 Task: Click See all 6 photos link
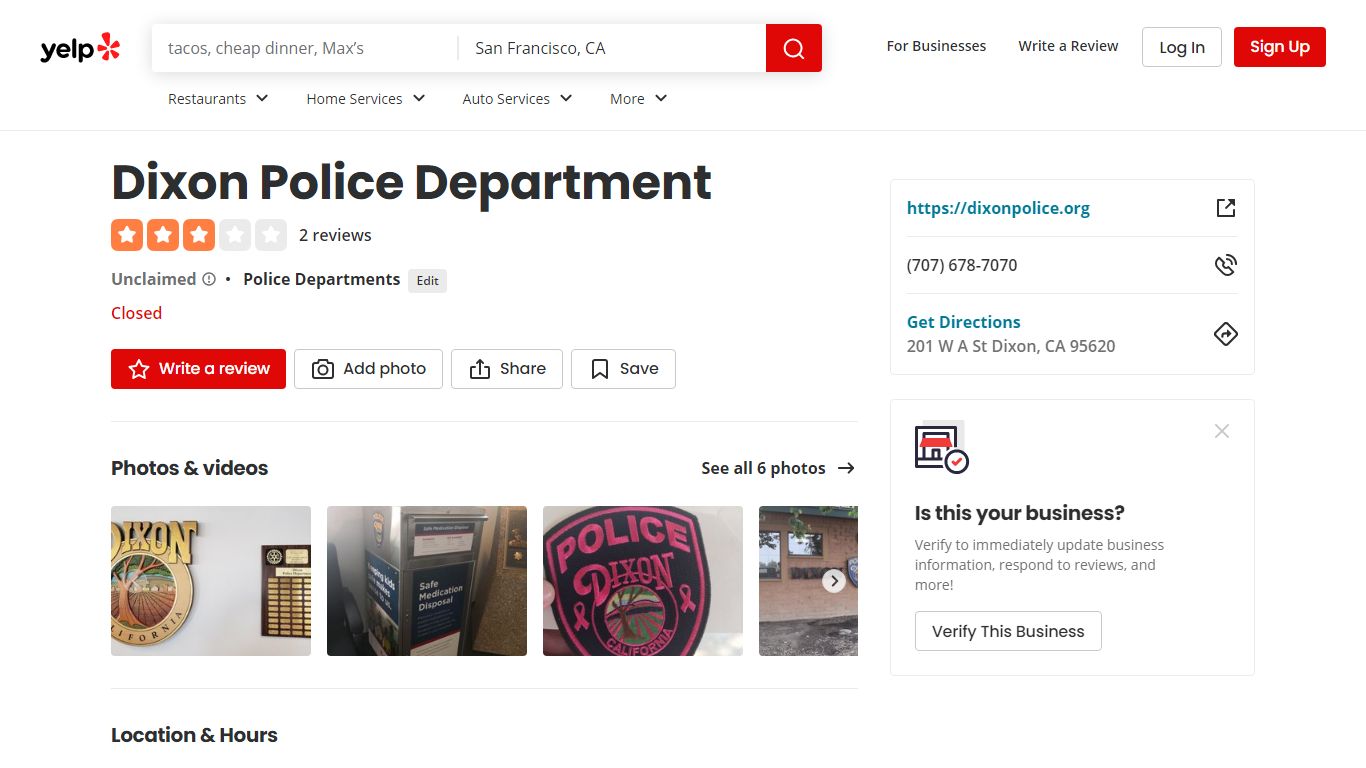[763, 468]
